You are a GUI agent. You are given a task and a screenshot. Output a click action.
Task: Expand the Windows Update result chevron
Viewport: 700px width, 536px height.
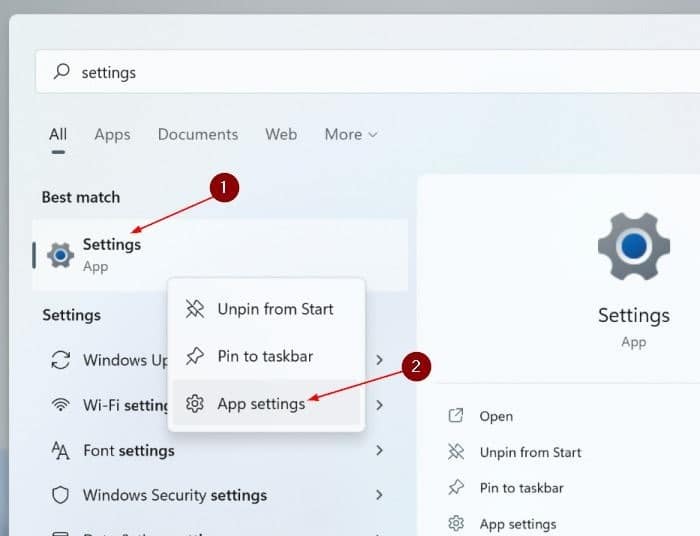coord(379,360)
